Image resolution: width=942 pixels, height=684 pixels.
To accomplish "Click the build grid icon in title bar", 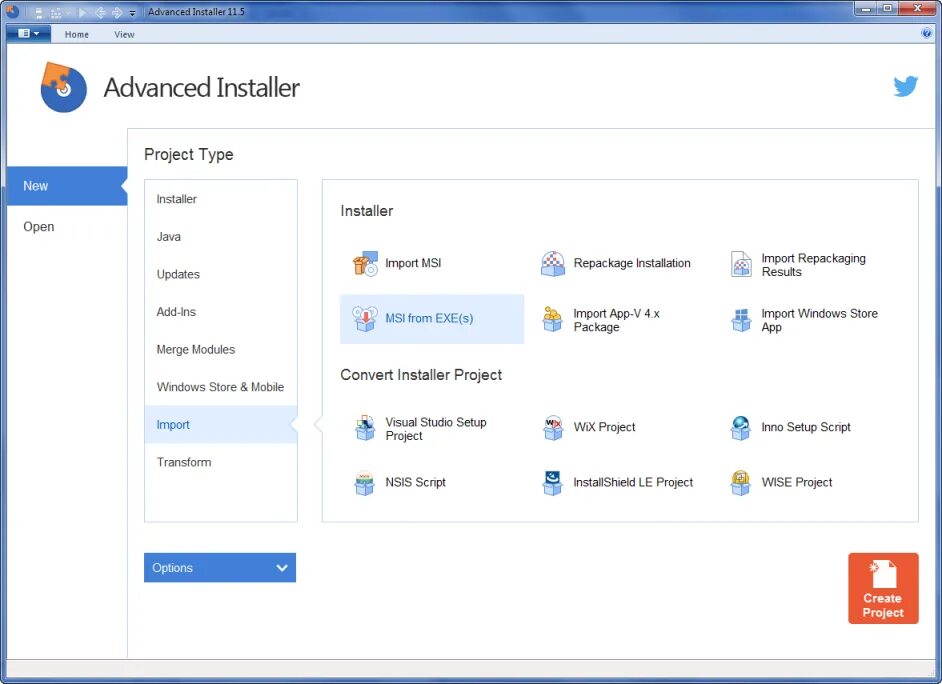I will (55, 13).
